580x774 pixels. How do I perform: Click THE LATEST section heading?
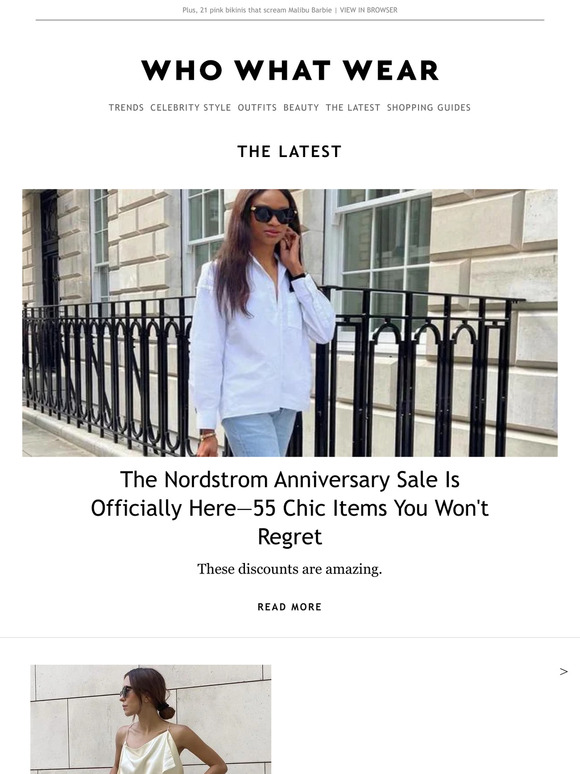point(290,152)
